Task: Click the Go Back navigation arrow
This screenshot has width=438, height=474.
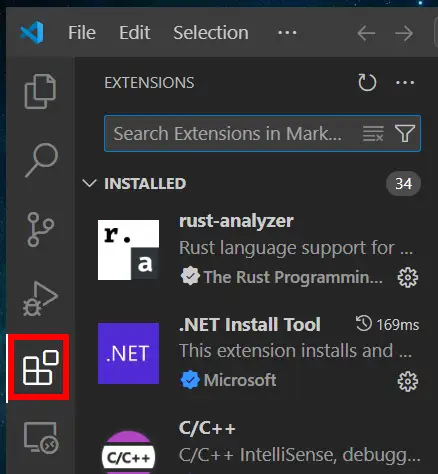Action: (366, 33)
